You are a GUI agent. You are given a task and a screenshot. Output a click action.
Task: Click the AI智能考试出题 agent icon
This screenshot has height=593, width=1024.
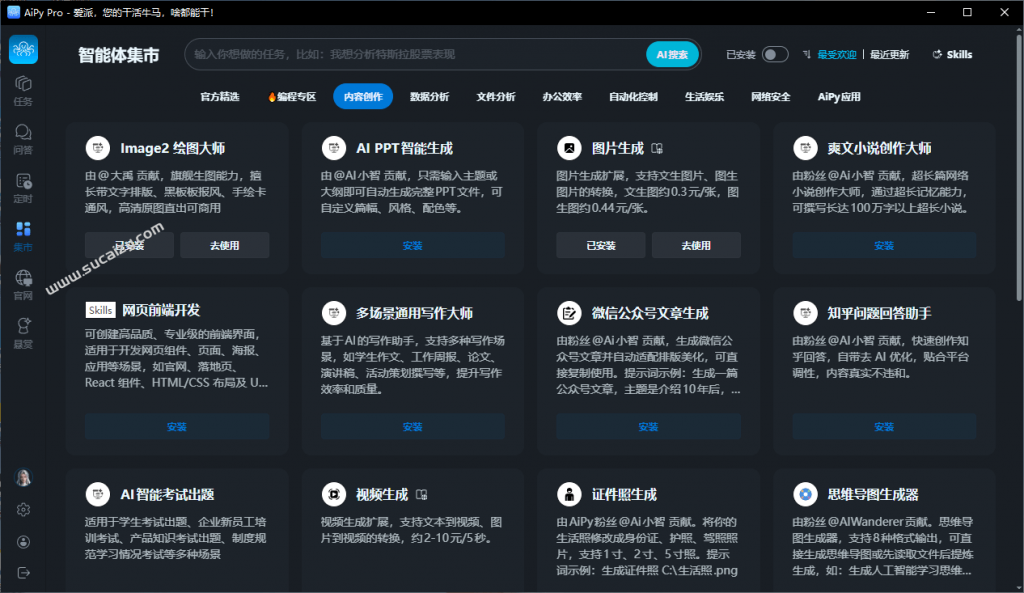98,494
